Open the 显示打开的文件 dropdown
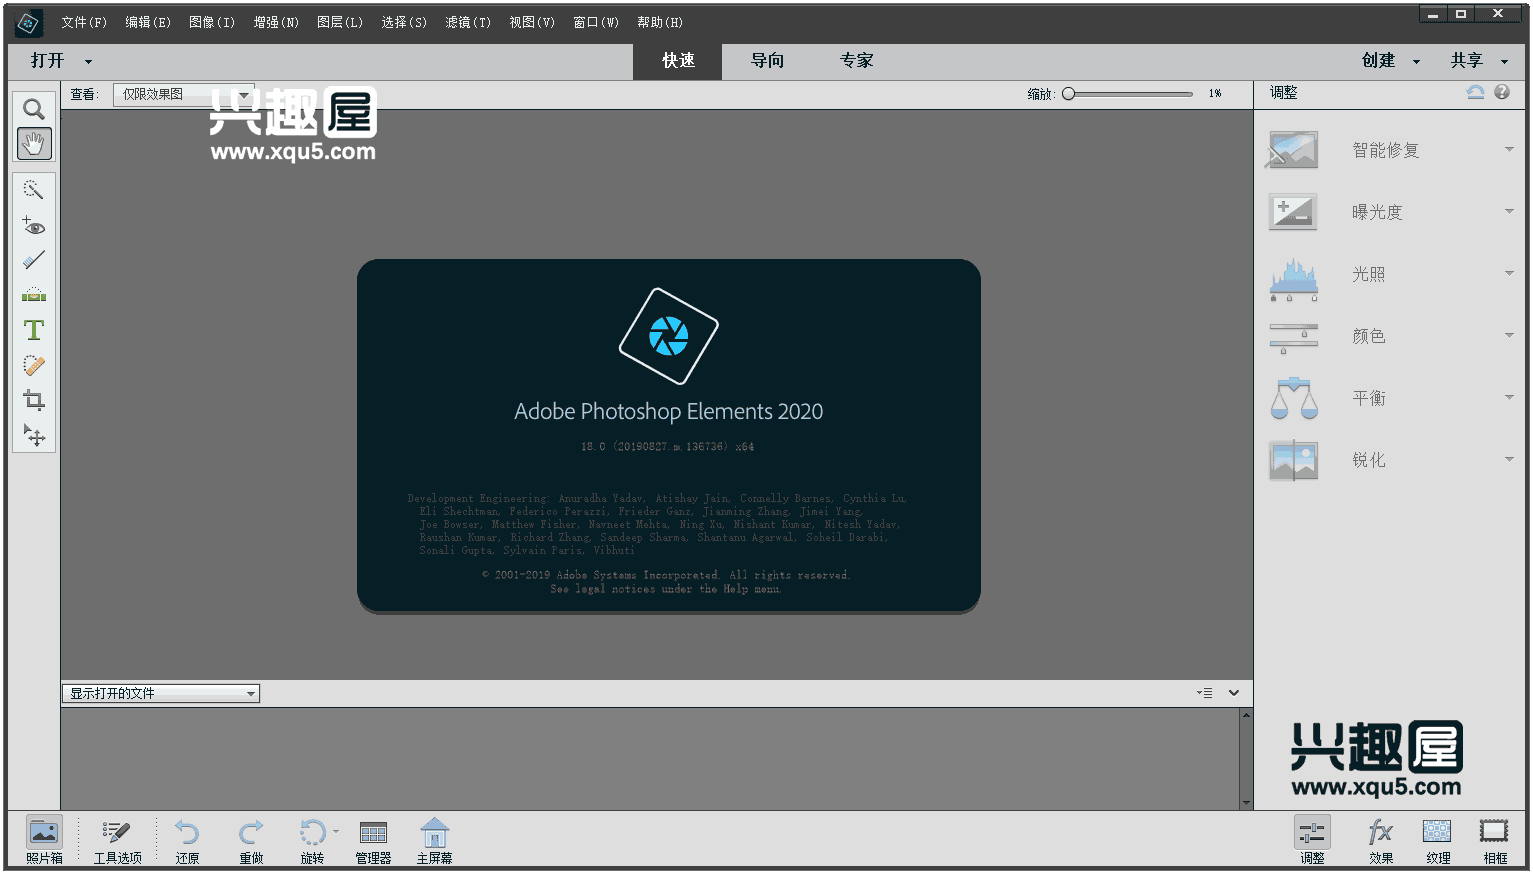Image resolution: width=1533 pixels, height=874 pixels. tap(161, 693)
